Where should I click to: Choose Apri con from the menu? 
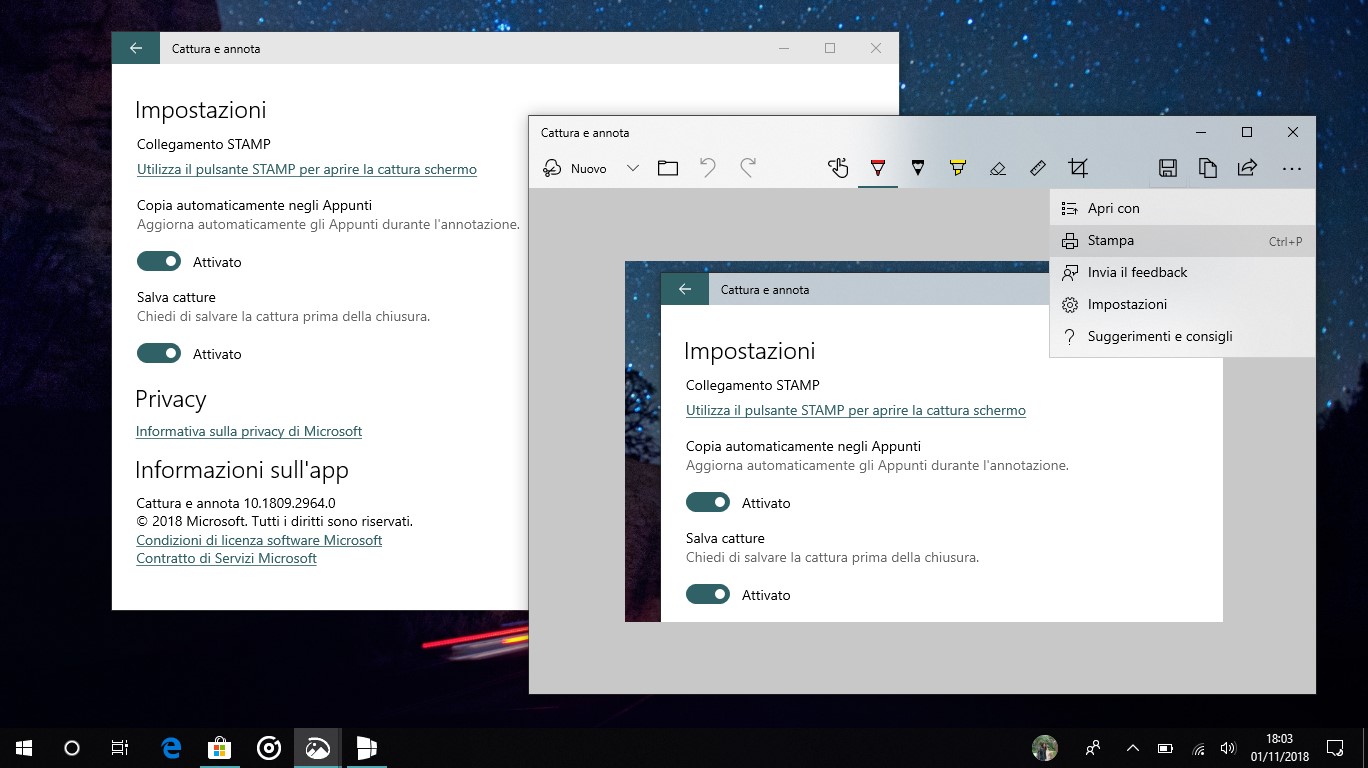coord(1182,208)
